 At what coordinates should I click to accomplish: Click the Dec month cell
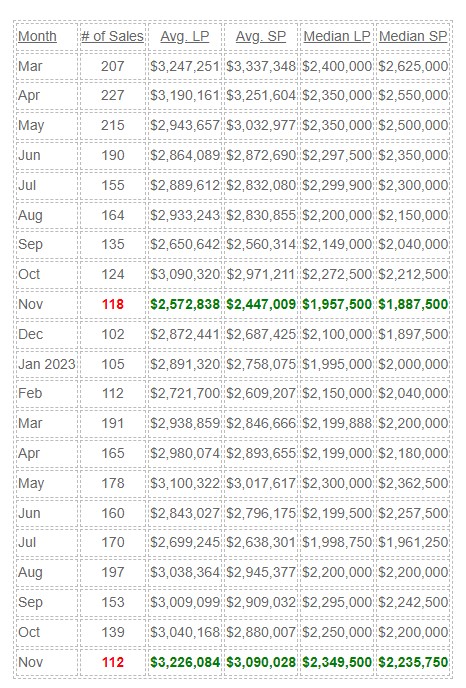coord(31,334)
